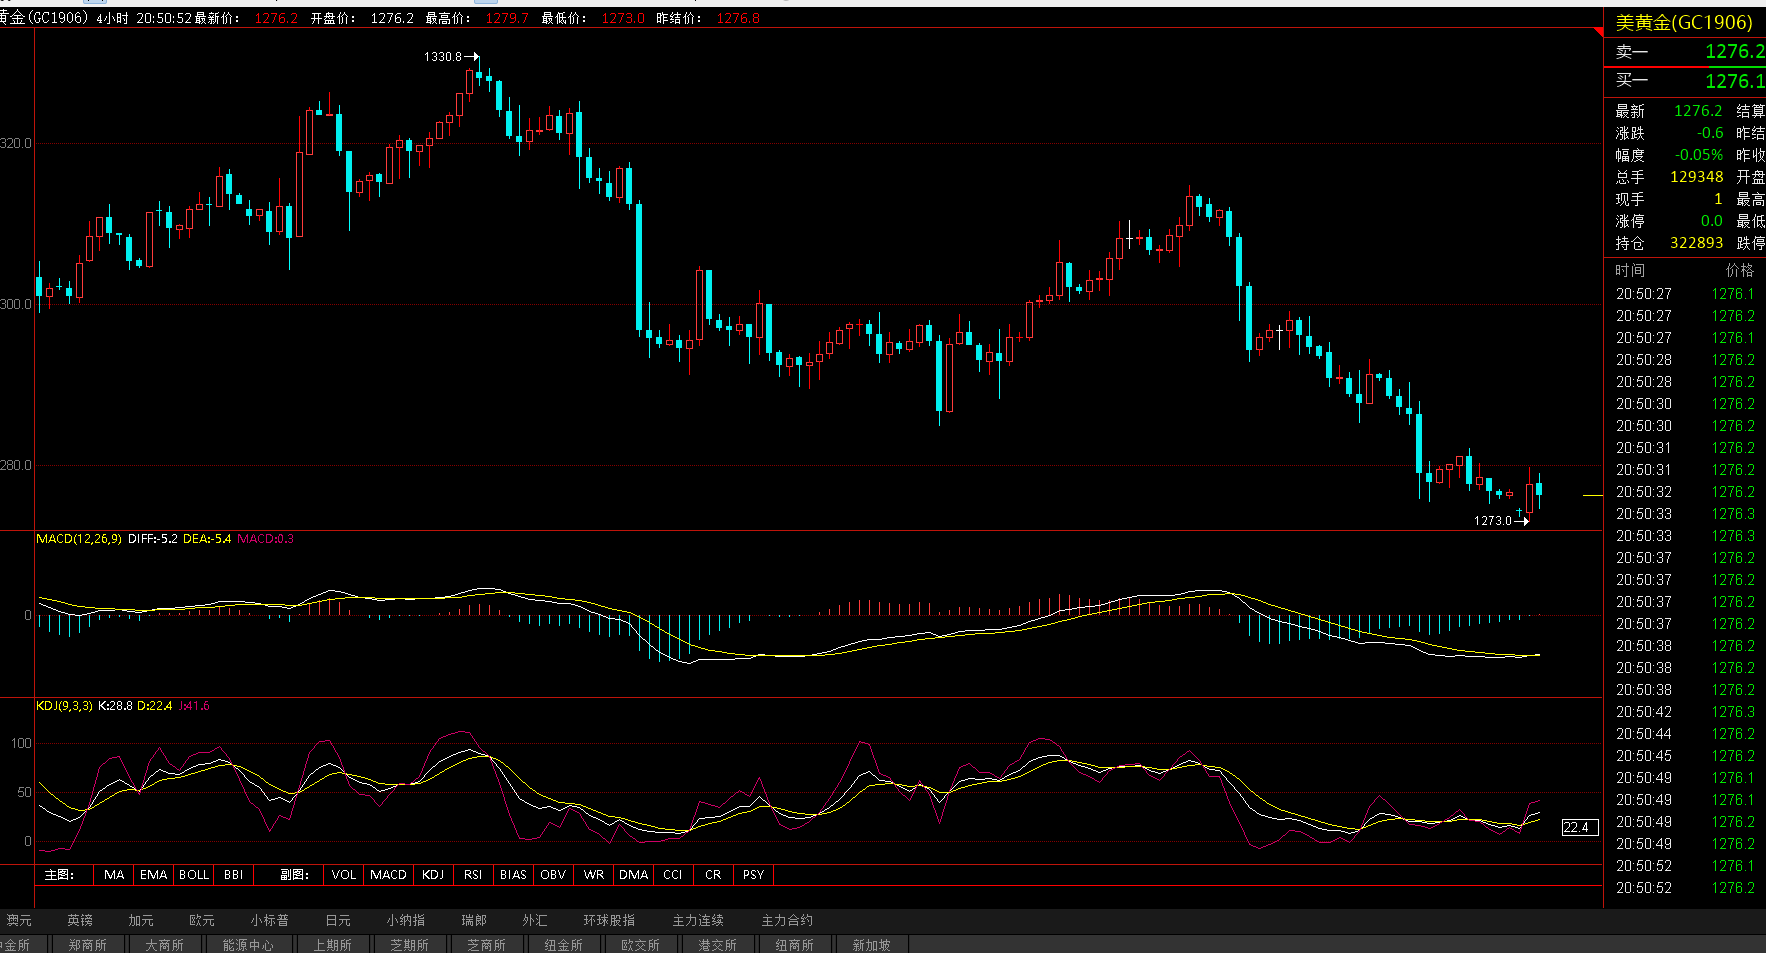Switch main chart to EMA indicator

click(153, 875)
